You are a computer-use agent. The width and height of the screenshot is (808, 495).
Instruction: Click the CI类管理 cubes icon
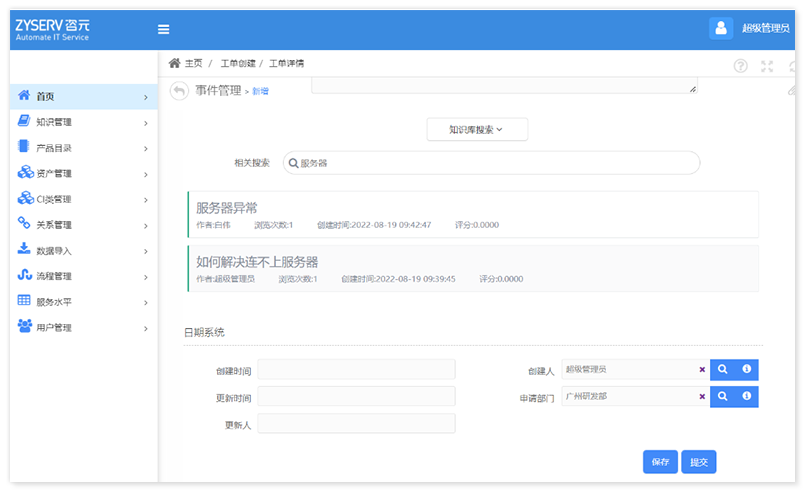pyautogui.click(x=25, y=198)
